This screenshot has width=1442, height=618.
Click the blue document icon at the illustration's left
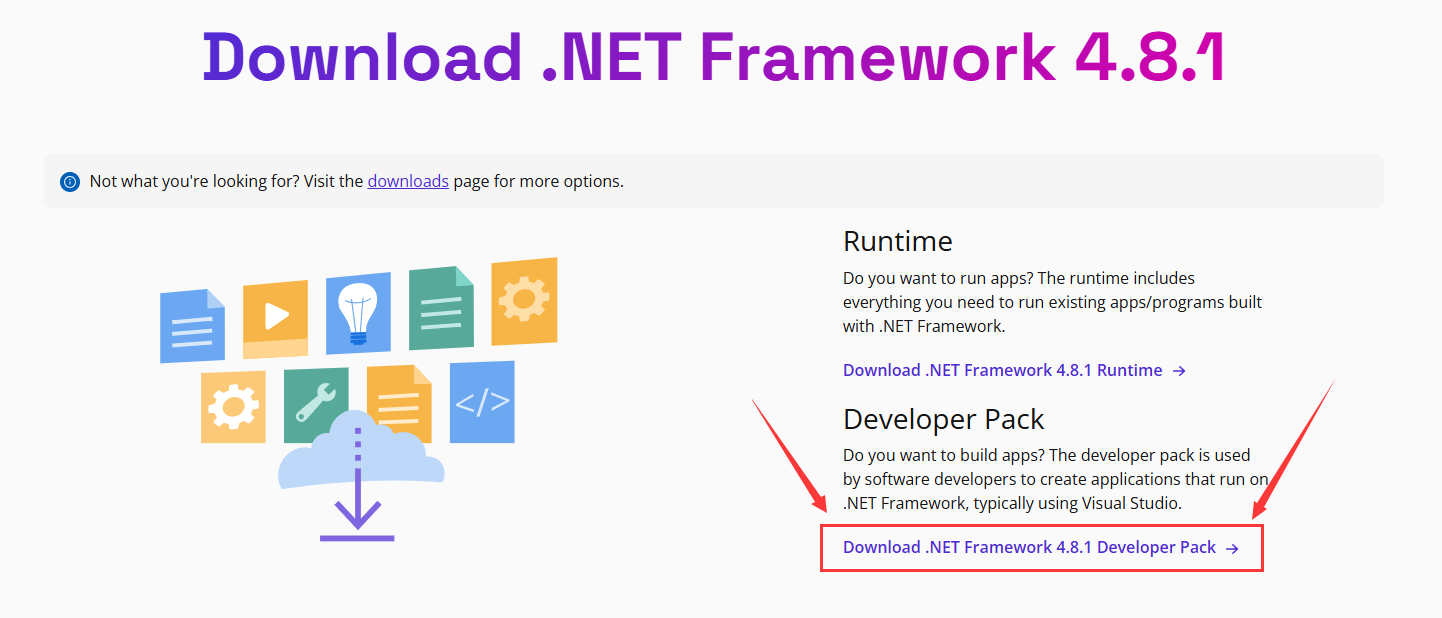pyautogui.click(x=192, y=326)
